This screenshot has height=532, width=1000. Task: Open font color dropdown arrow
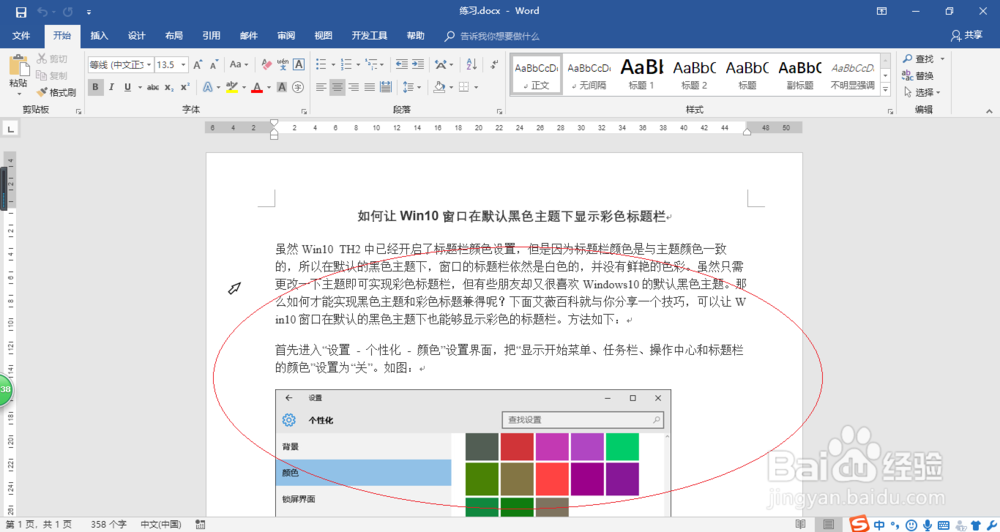point(268,87)
